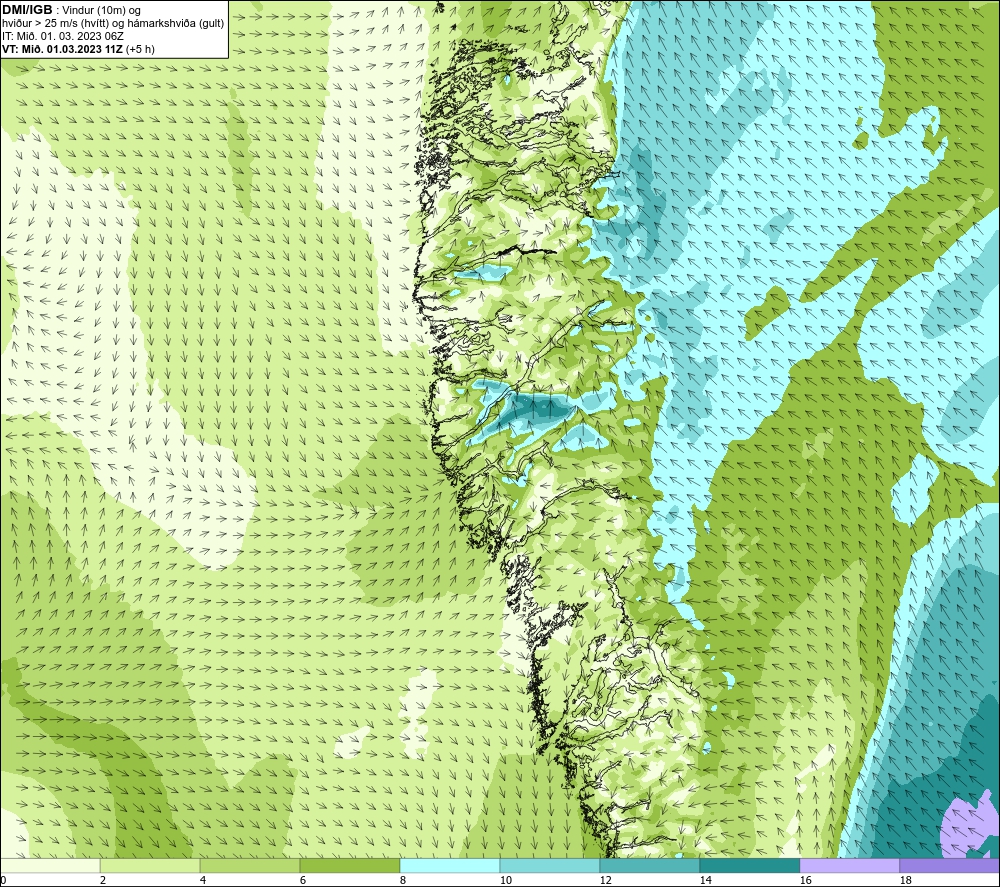Image resolution: width=1000 pixels, height=887 pixels.
Task: Click scale label "10" on the color bar
Action: (x=505, y=880)
